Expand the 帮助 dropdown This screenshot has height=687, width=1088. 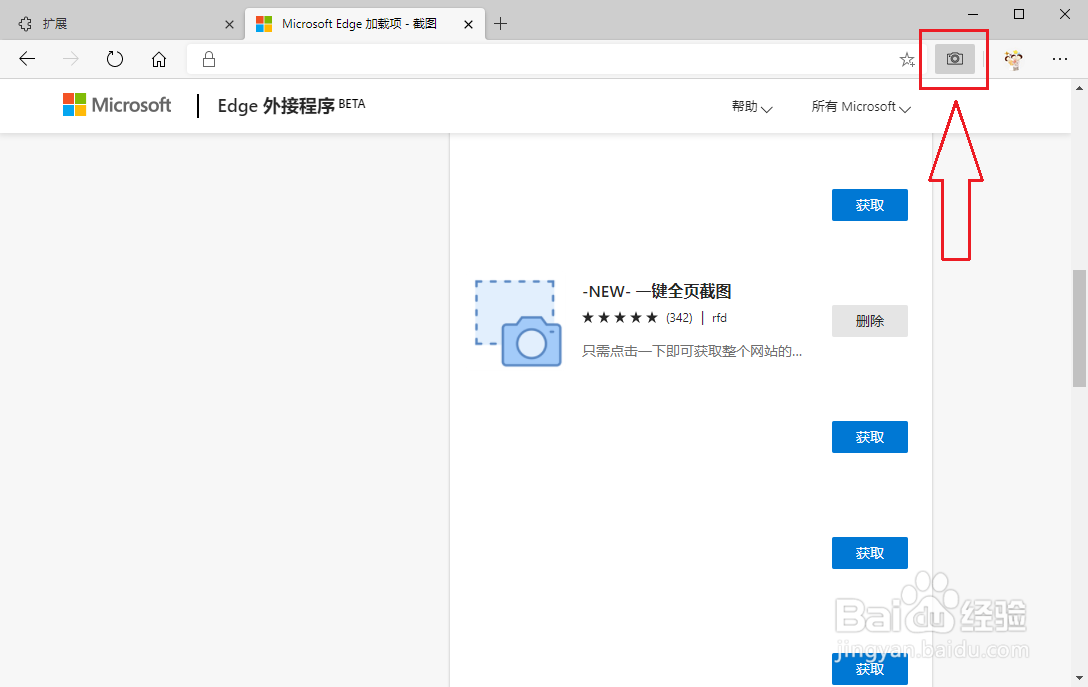tap(752, 107)
